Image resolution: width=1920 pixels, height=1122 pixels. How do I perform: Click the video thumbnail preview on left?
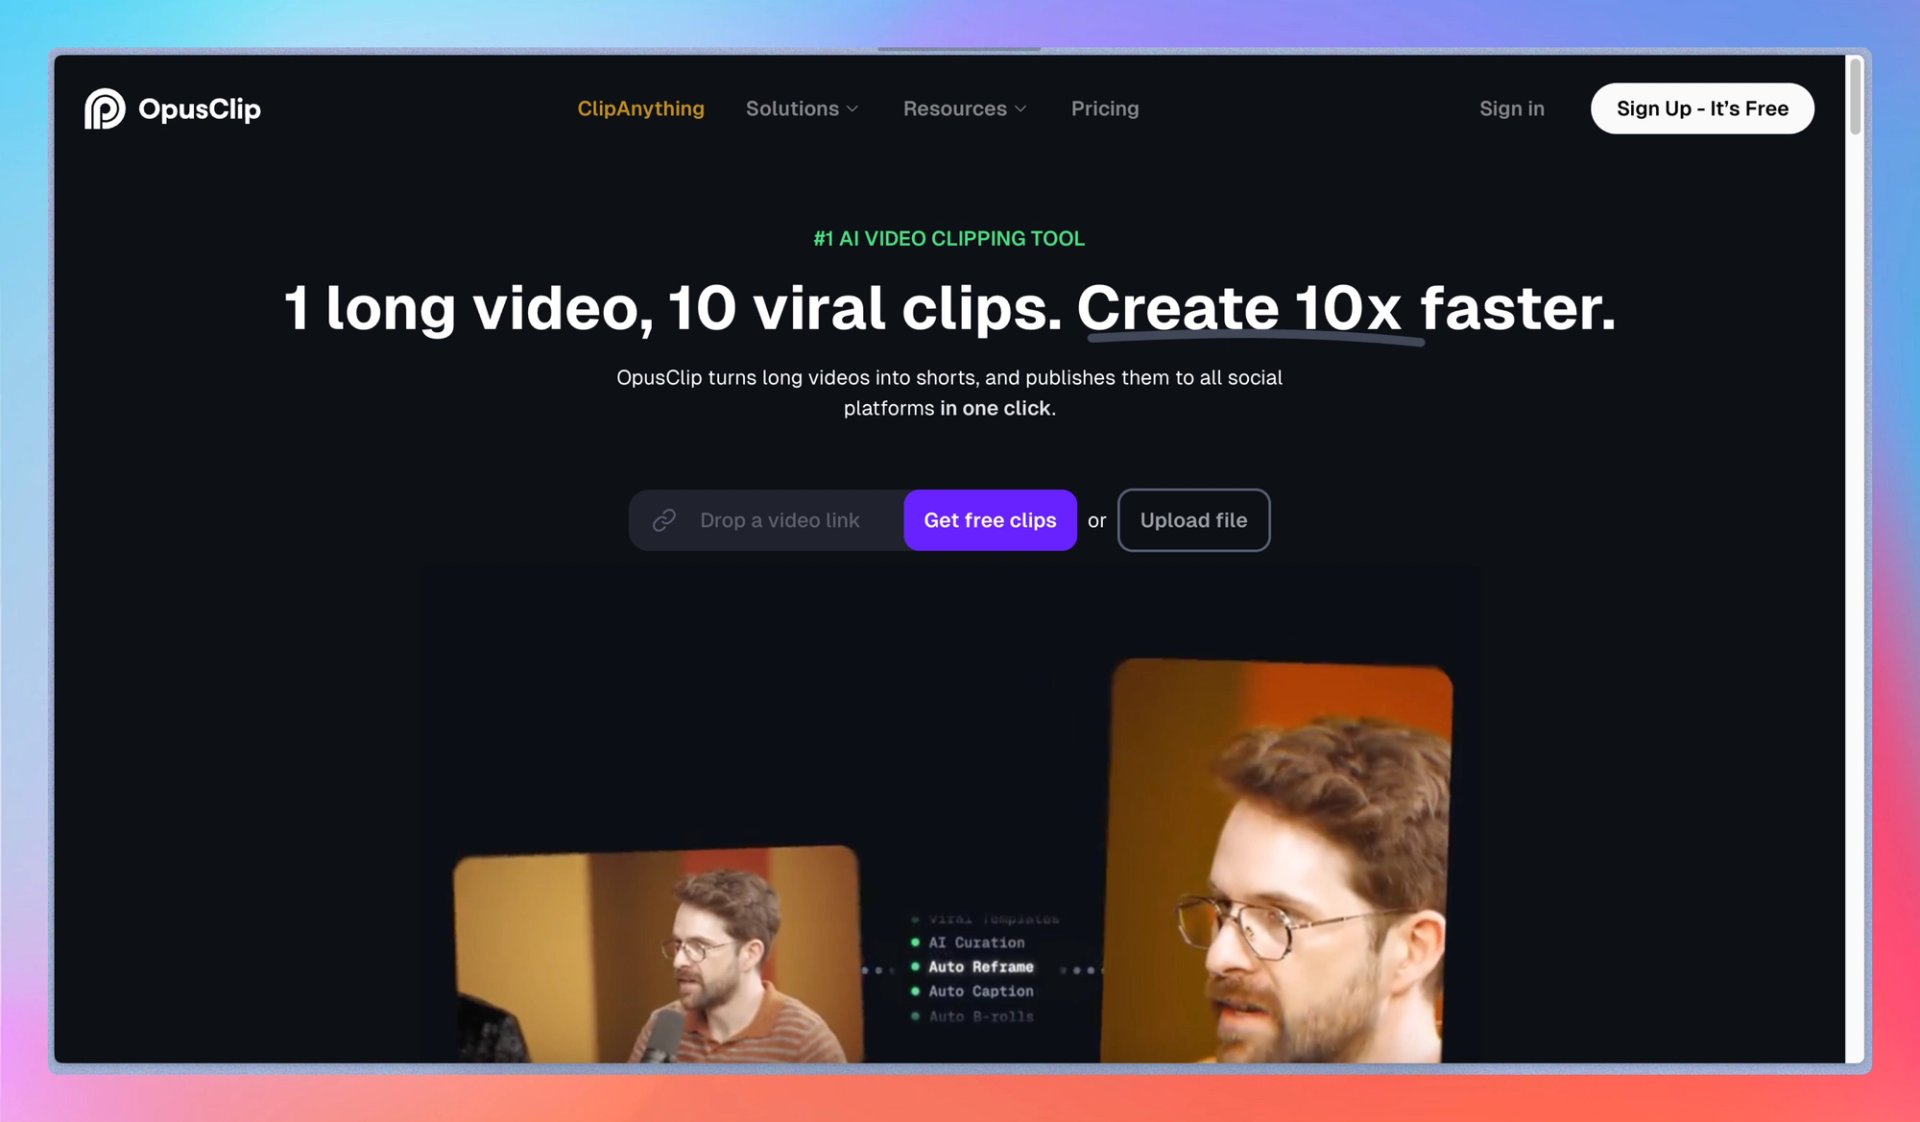tap(654, 962)
